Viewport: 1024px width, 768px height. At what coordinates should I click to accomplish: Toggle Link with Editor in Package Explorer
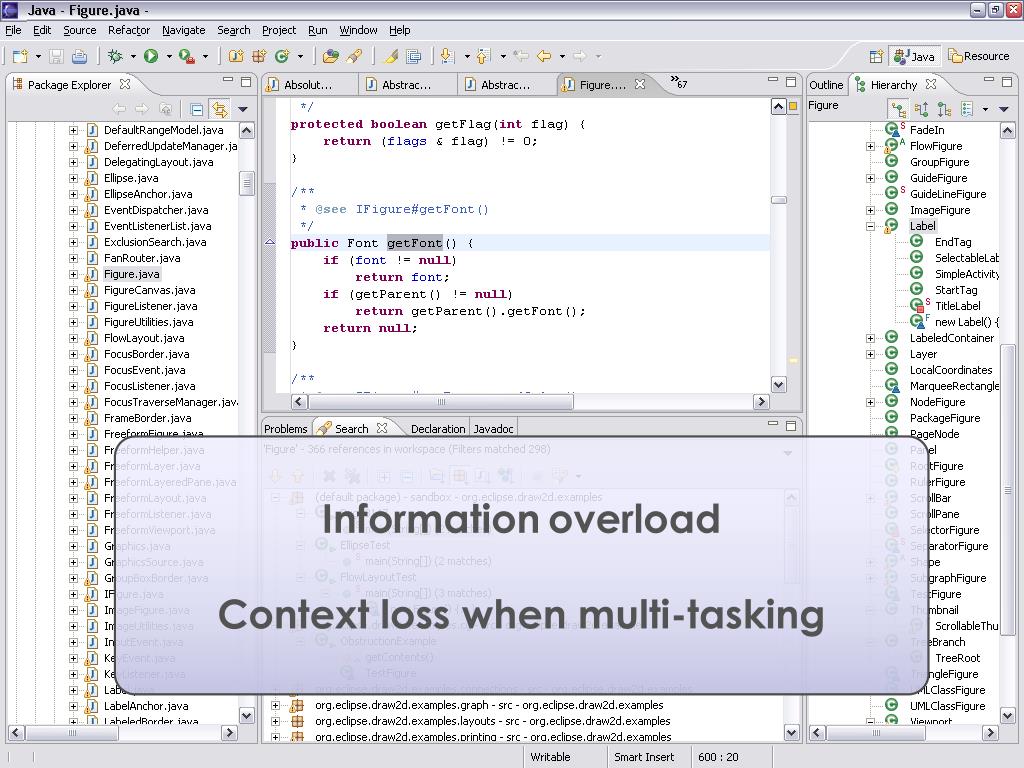coord(219,109)
